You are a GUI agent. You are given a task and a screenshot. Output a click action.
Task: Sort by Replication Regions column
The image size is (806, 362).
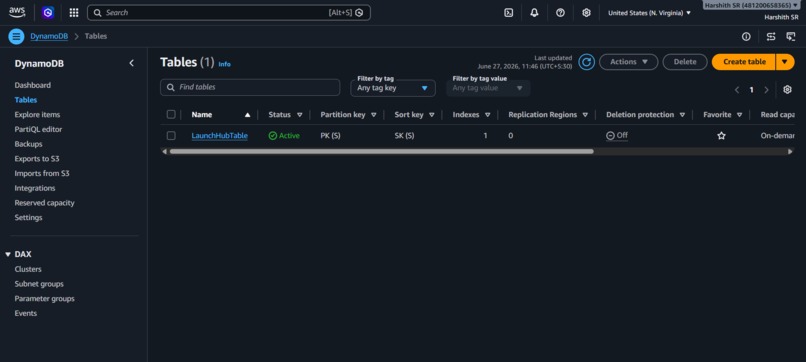(x=585, y=115)
